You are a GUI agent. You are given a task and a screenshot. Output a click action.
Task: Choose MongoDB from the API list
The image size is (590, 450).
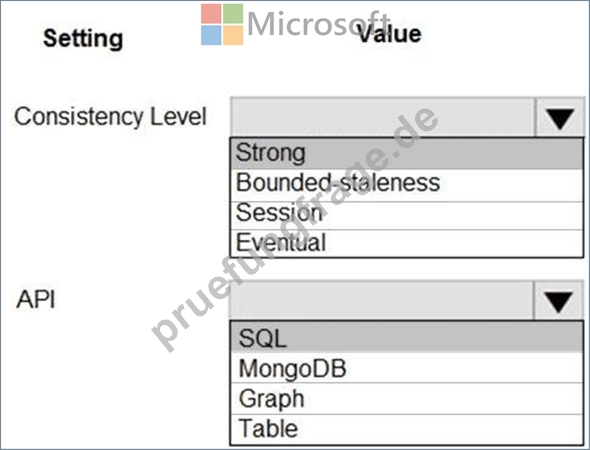[x=407, y=368]
